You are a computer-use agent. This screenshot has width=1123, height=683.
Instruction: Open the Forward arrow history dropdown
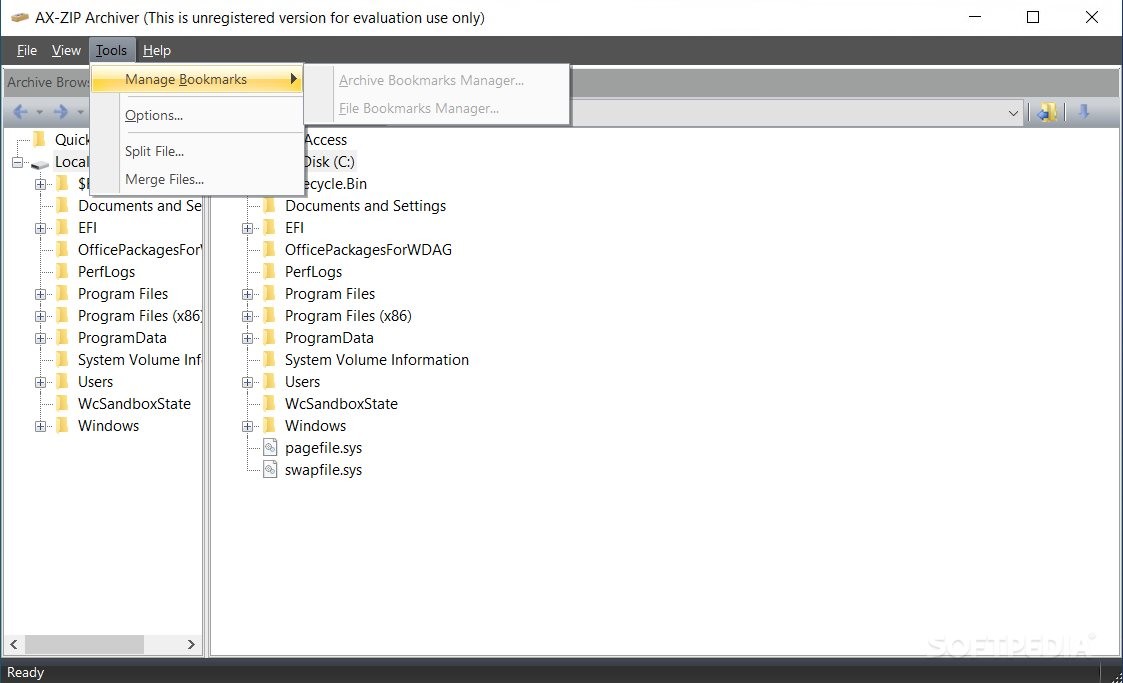tap(80, 112)
